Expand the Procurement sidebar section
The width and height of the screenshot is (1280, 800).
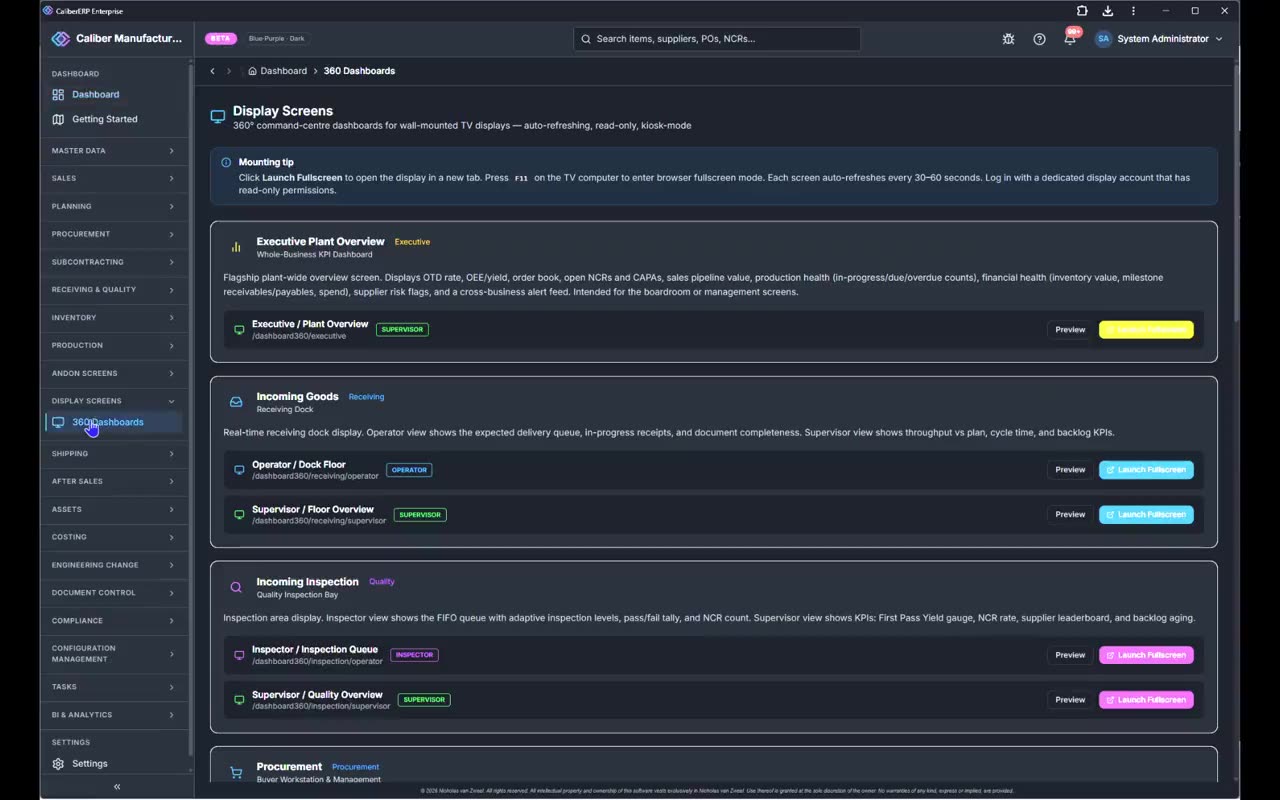[x=114, y=234]
